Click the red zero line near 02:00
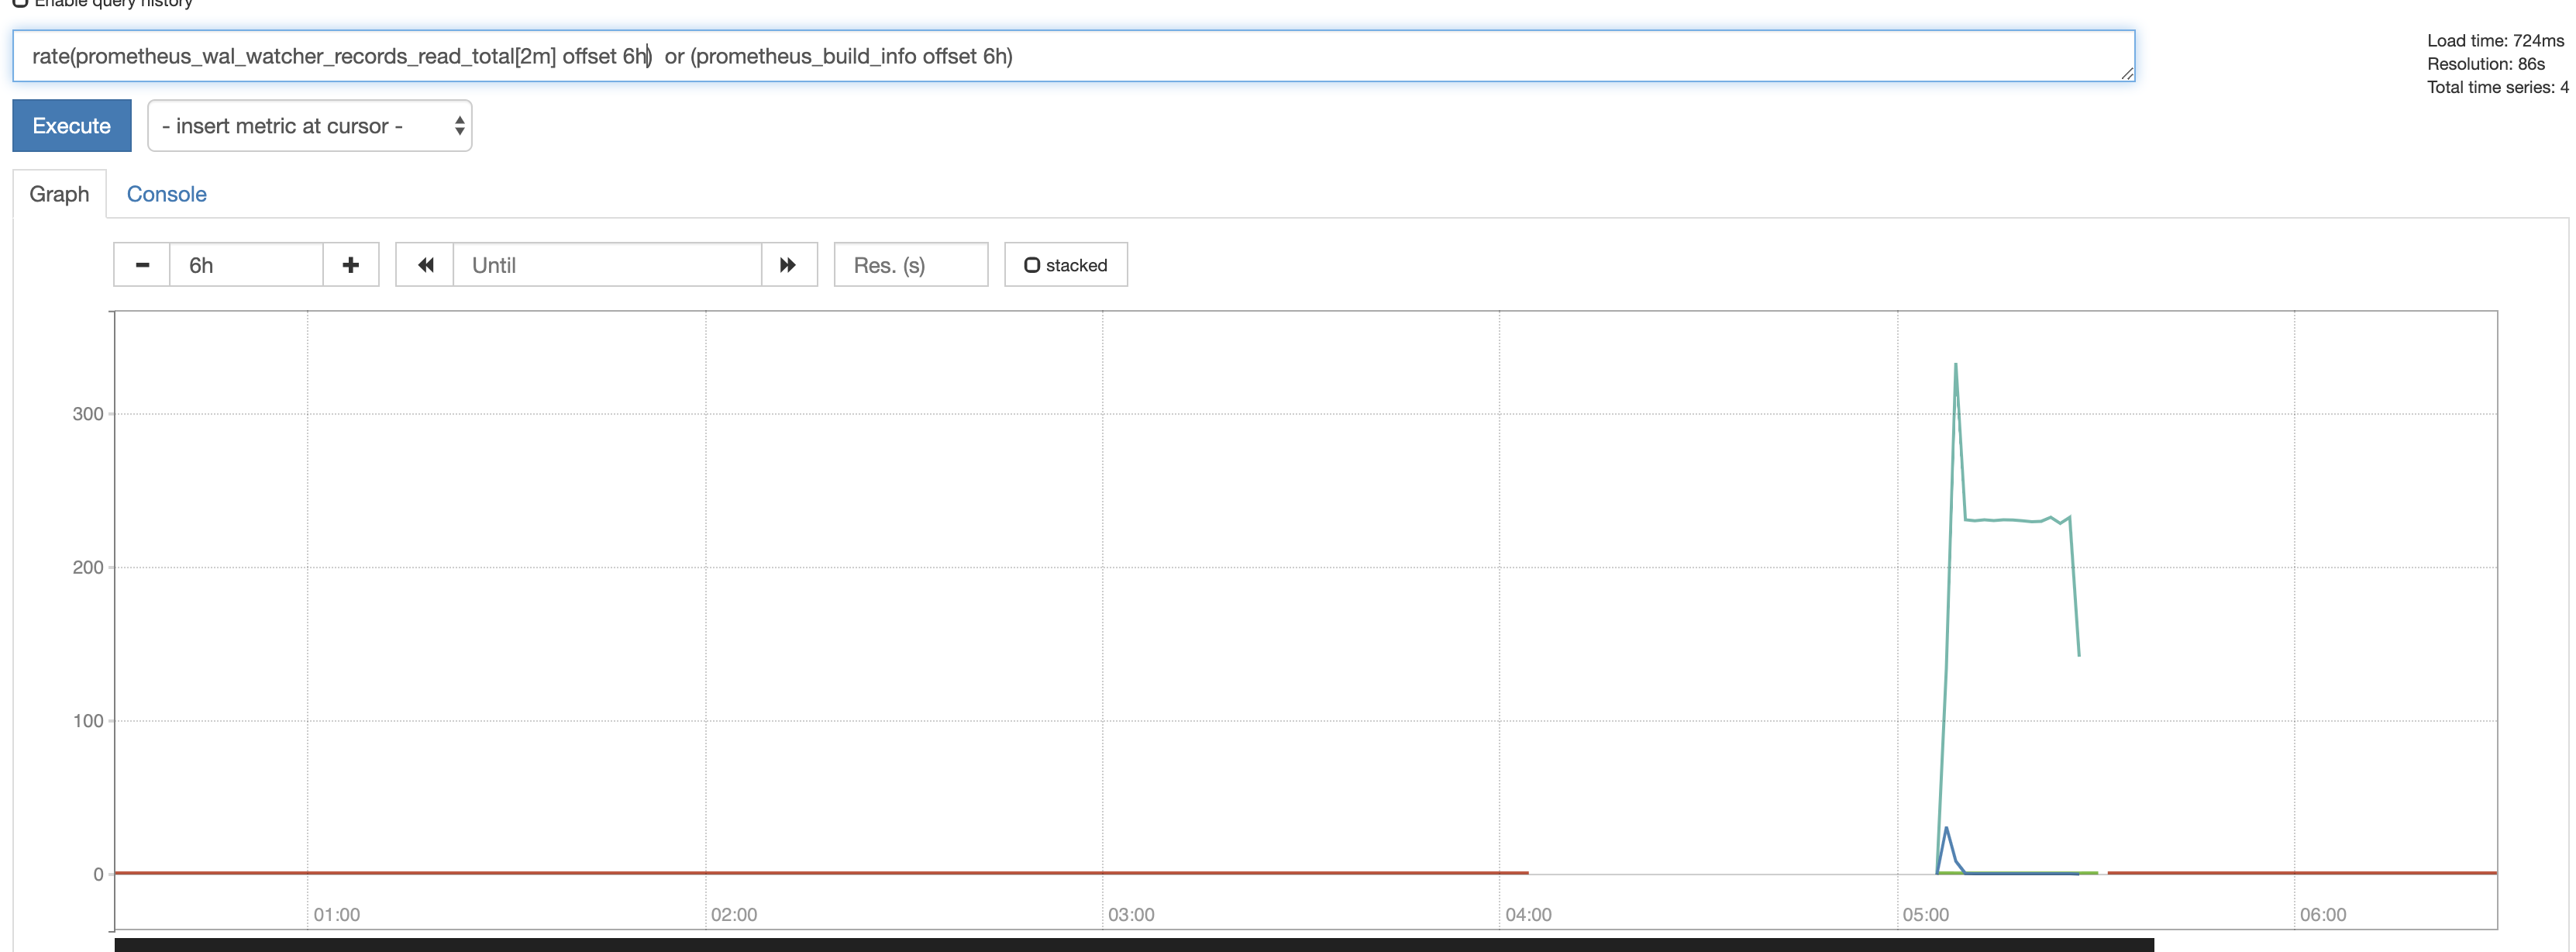Screen dimensions: 2576x952 (x=706, y=873)
